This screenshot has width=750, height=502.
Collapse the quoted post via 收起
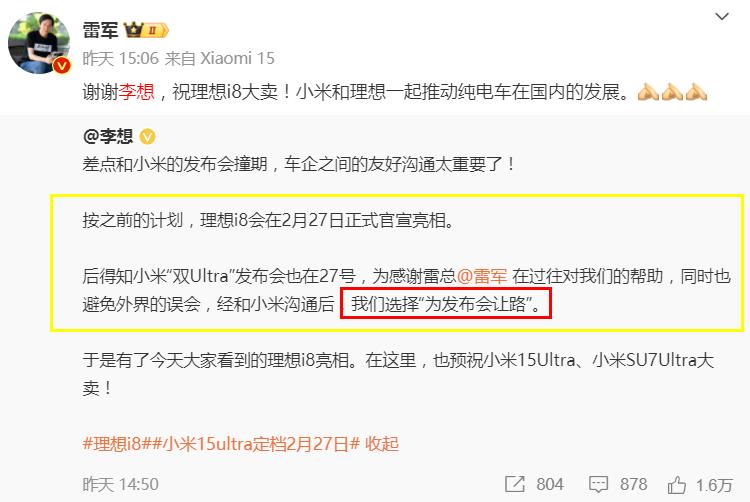point(382,444)
